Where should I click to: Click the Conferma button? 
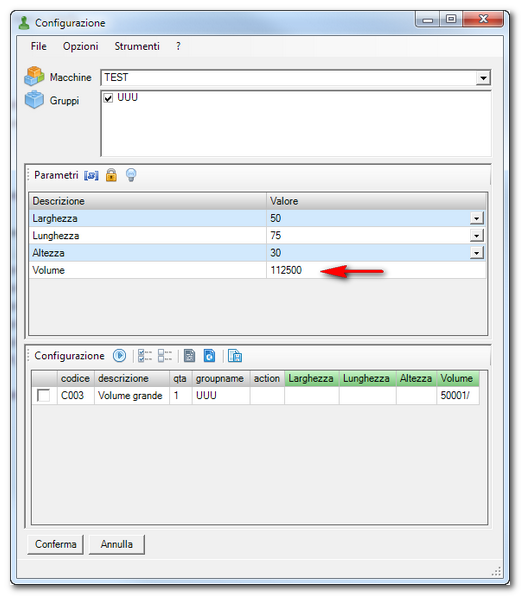(x=55, y=544)
